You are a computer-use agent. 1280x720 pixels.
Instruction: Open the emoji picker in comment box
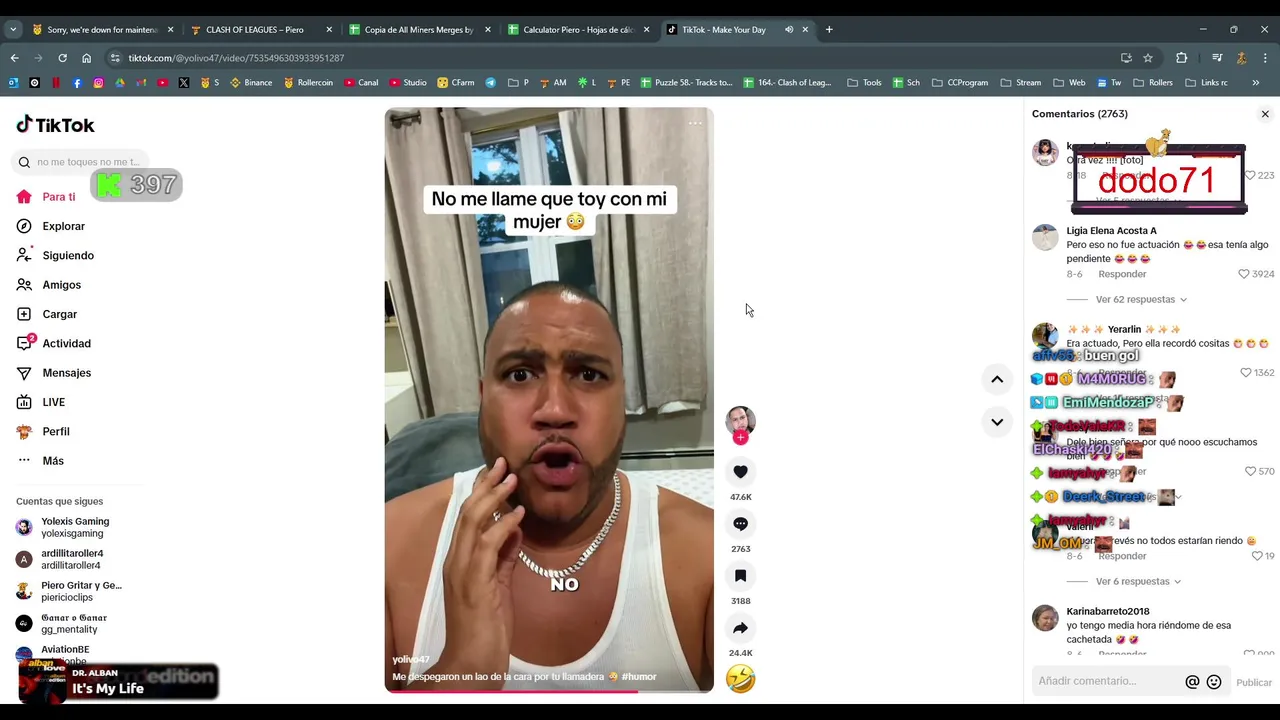point(1214,682)
